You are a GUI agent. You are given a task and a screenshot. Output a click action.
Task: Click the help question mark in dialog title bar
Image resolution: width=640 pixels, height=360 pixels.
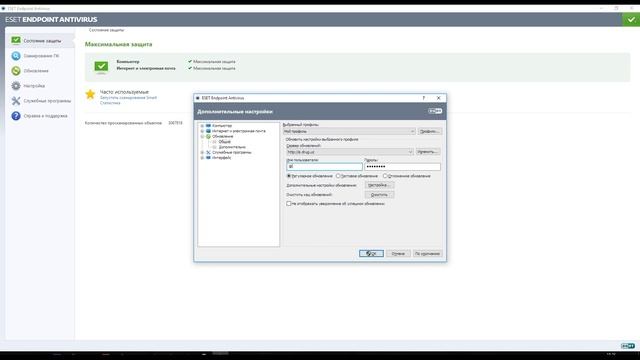(x=424, y=98)
